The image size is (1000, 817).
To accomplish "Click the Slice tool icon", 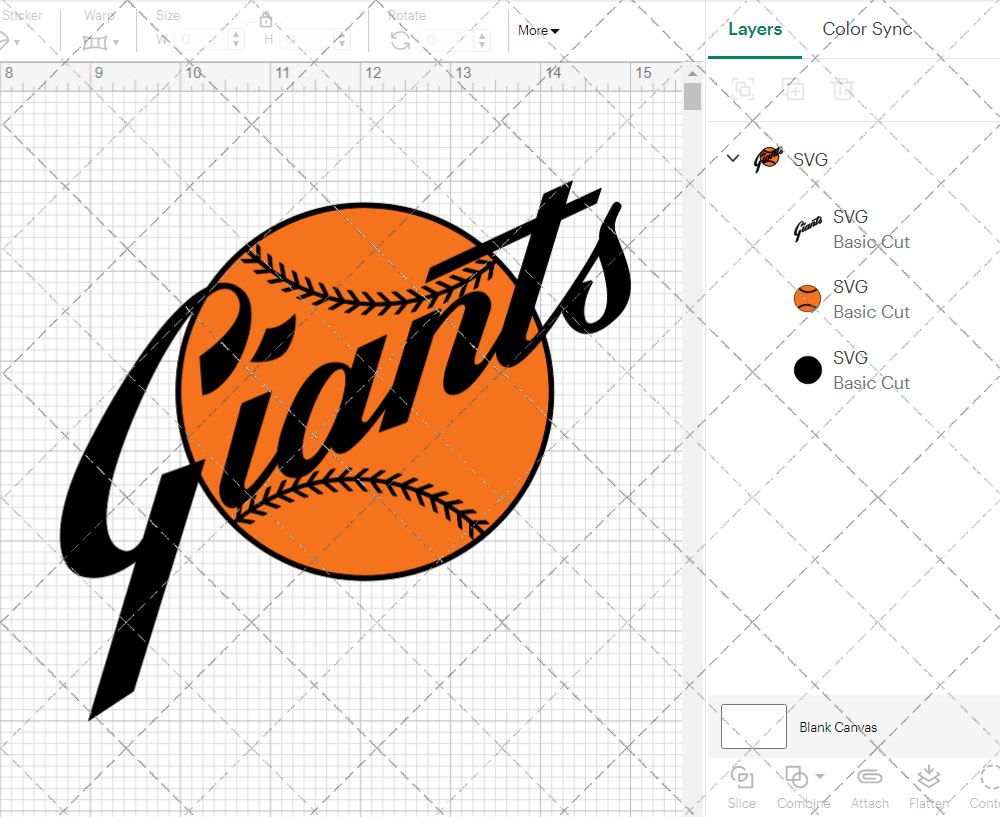I will (742, 778).
